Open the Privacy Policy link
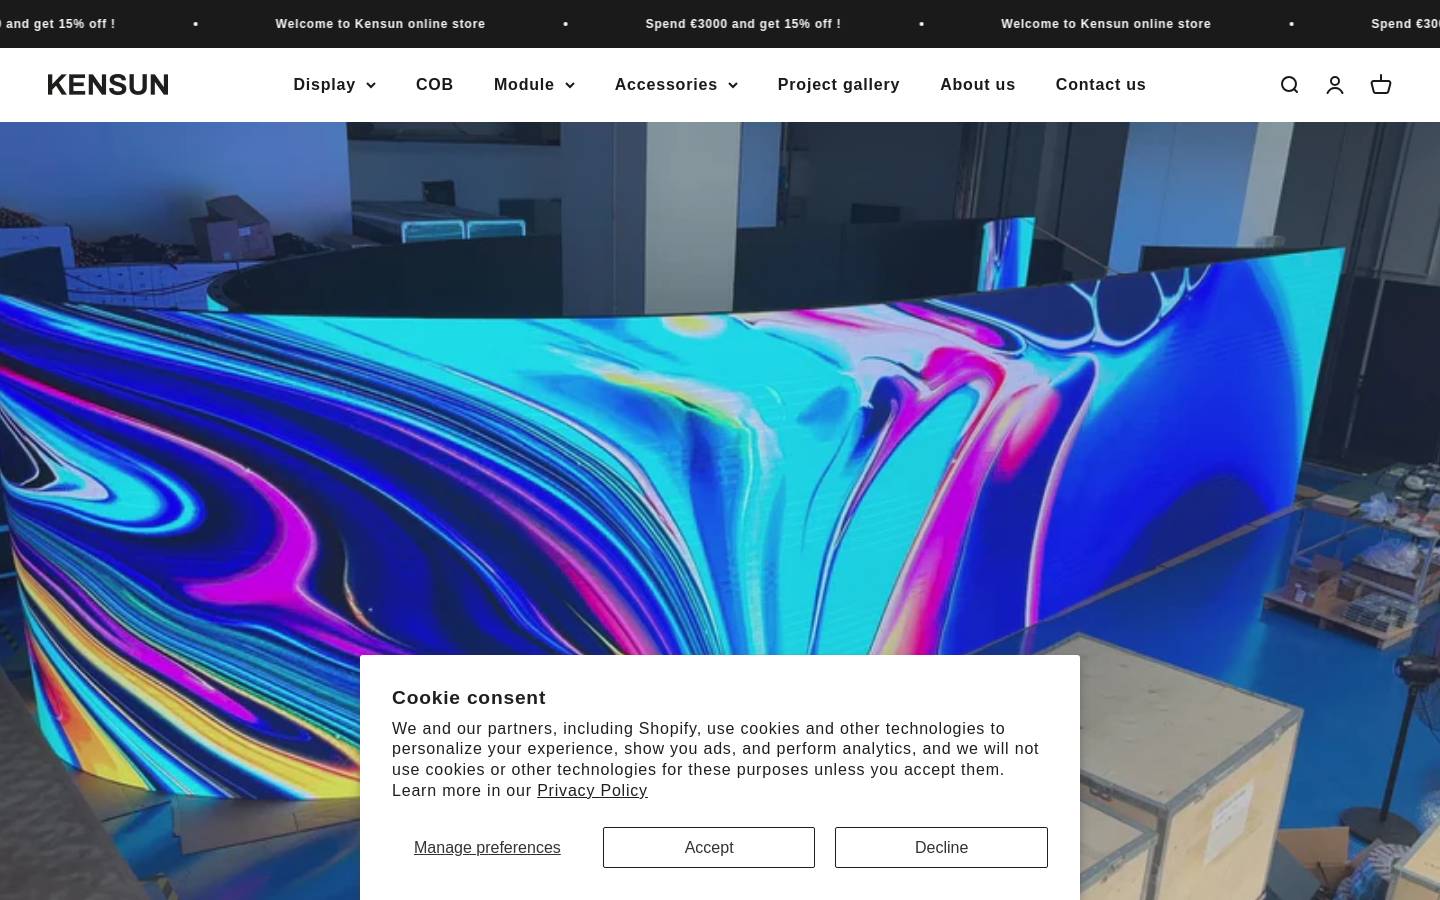Screen dimensions: 1440x900 click(x=592, y=790)
